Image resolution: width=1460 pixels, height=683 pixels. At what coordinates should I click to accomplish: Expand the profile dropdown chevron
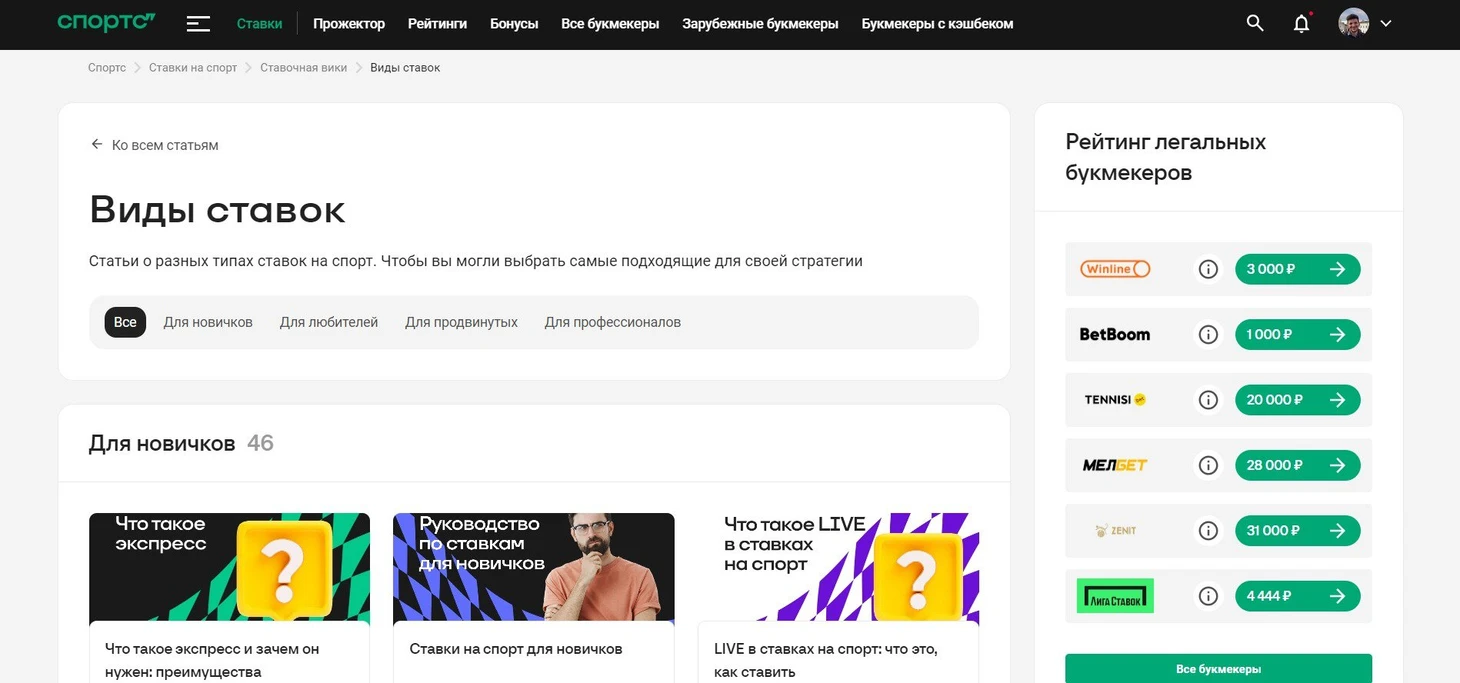(x=1386, y=23)
